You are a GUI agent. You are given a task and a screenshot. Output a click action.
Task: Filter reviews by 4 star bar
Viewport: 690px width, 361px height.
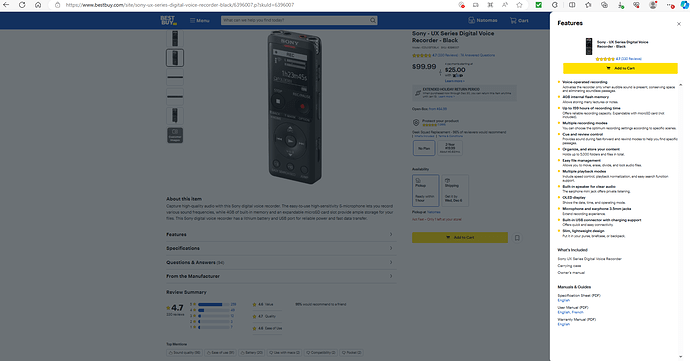pyautogui.click(x=213, y=310)
